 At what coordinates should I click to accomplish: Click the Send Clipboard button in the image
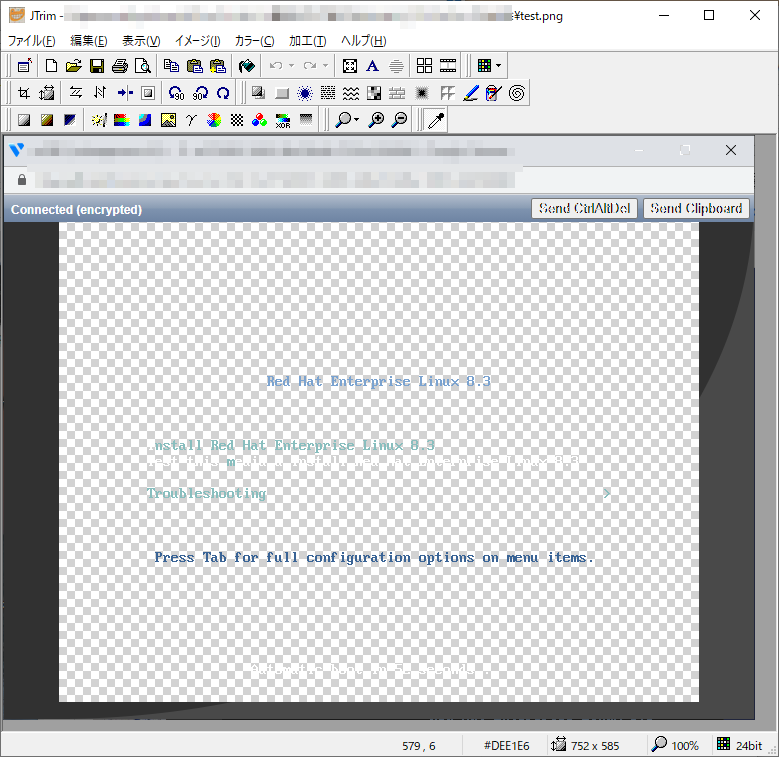pyautogui.click(x=696, y=209)
